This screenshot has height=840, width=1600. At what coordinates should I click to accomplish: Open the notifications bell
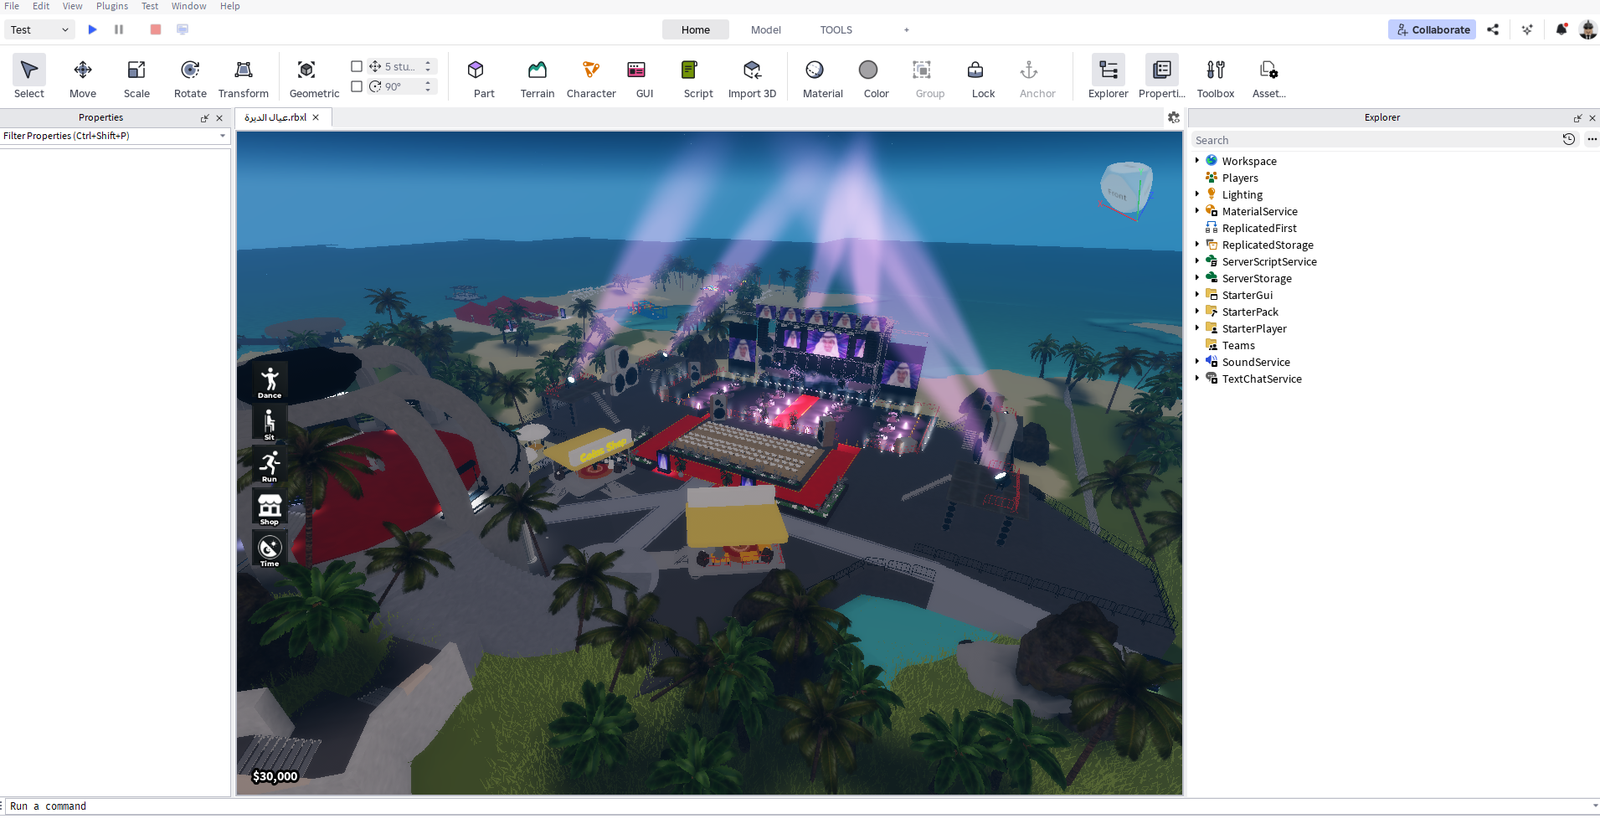[x=1561, y=30]
